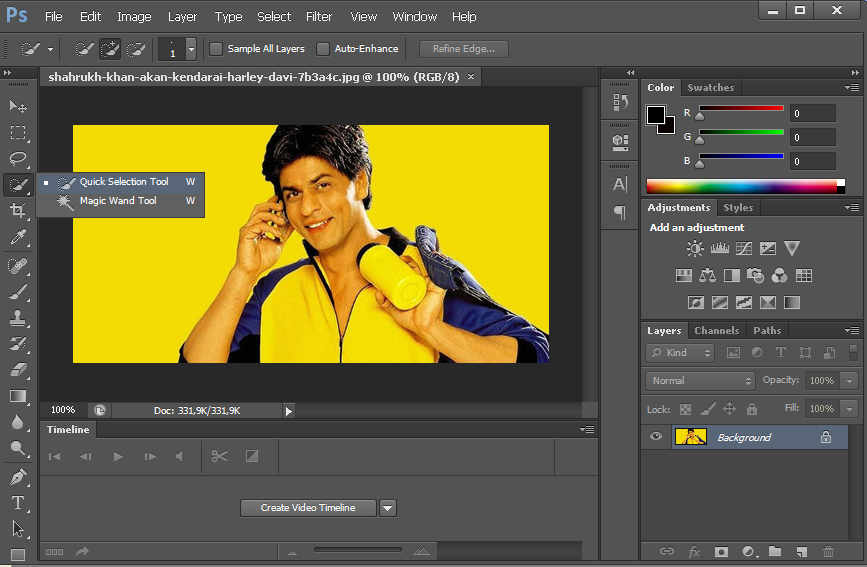Open the brush size picker dropdown
Viewport: 867px width, 567px height.
click(191, 49)
